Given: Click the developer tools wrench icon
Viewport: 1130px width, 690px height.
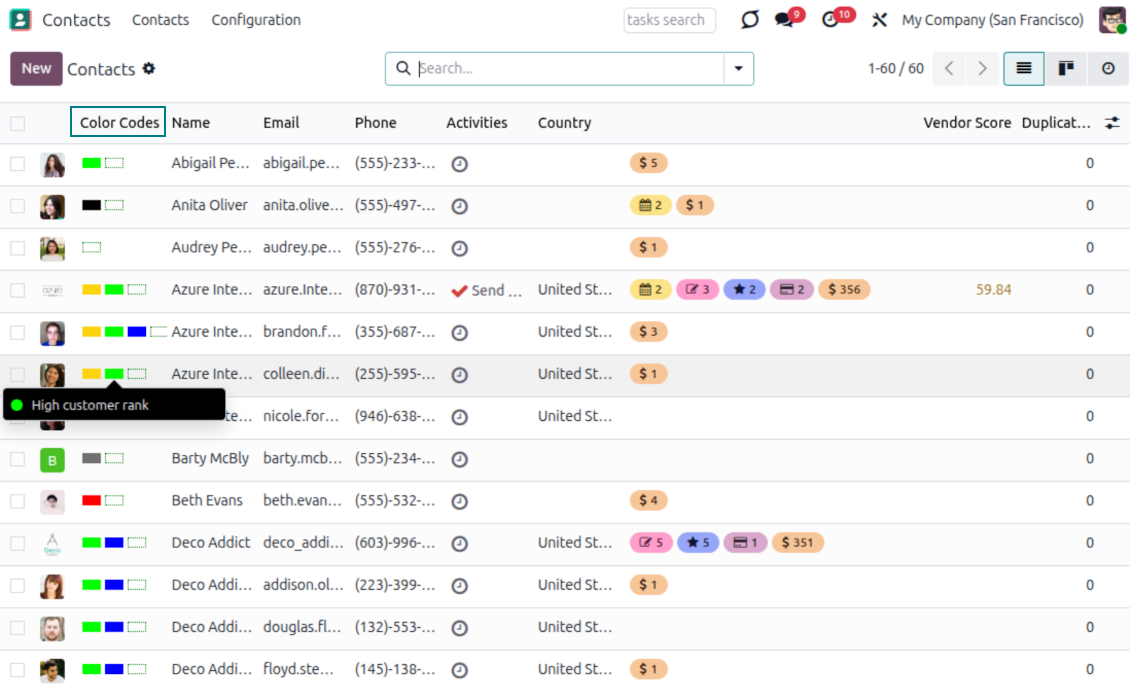Looking at the screenshot, I should (x=878, y=19).
